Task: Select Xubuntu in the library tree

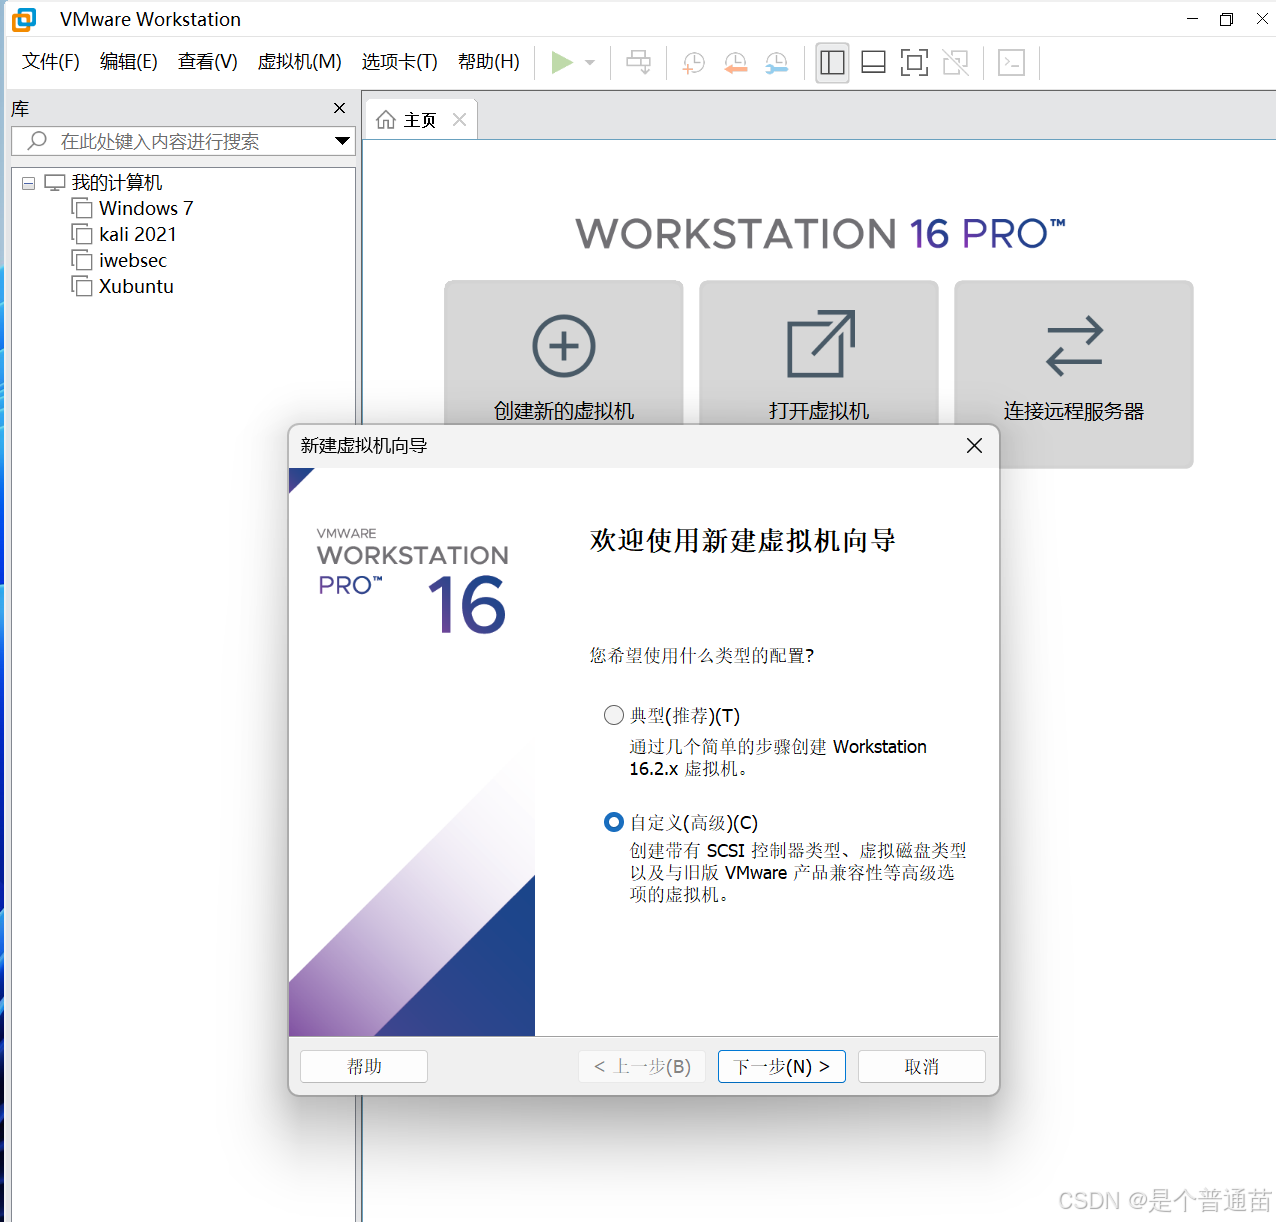Action: (136, 286)
